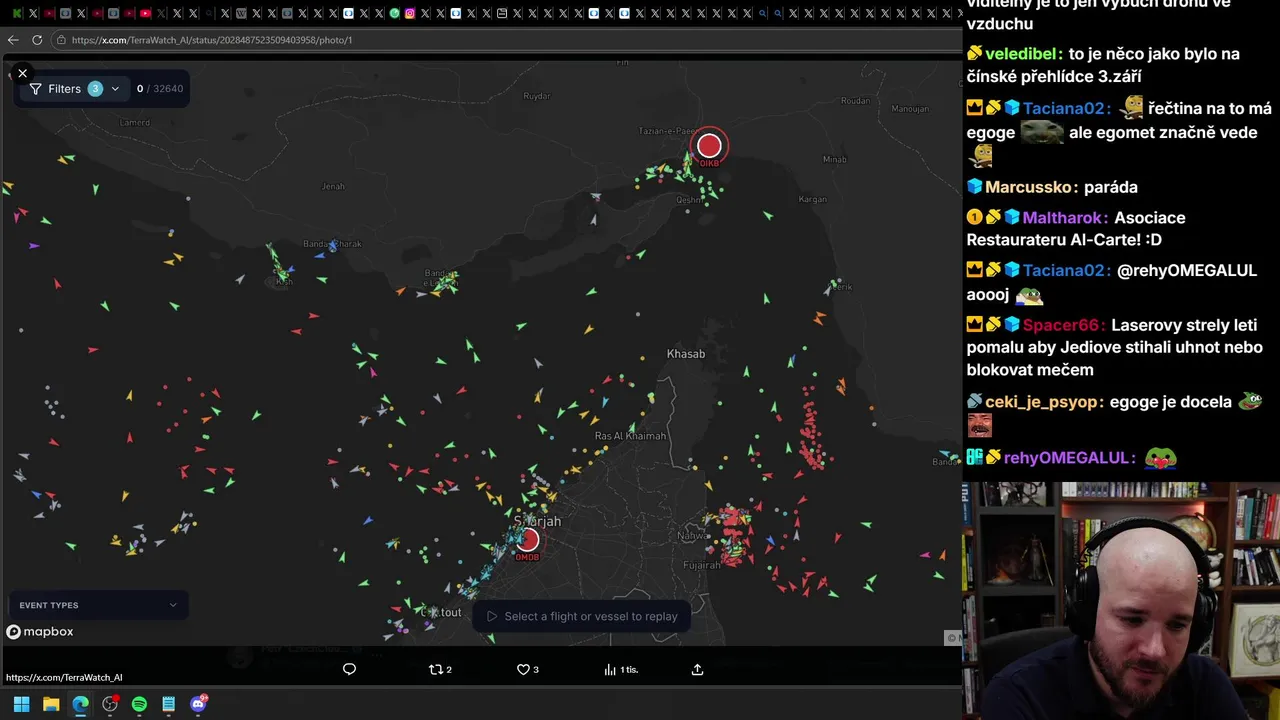
Task: Click the replay bar for flights or vessels
Action: (x=581, y=616)
